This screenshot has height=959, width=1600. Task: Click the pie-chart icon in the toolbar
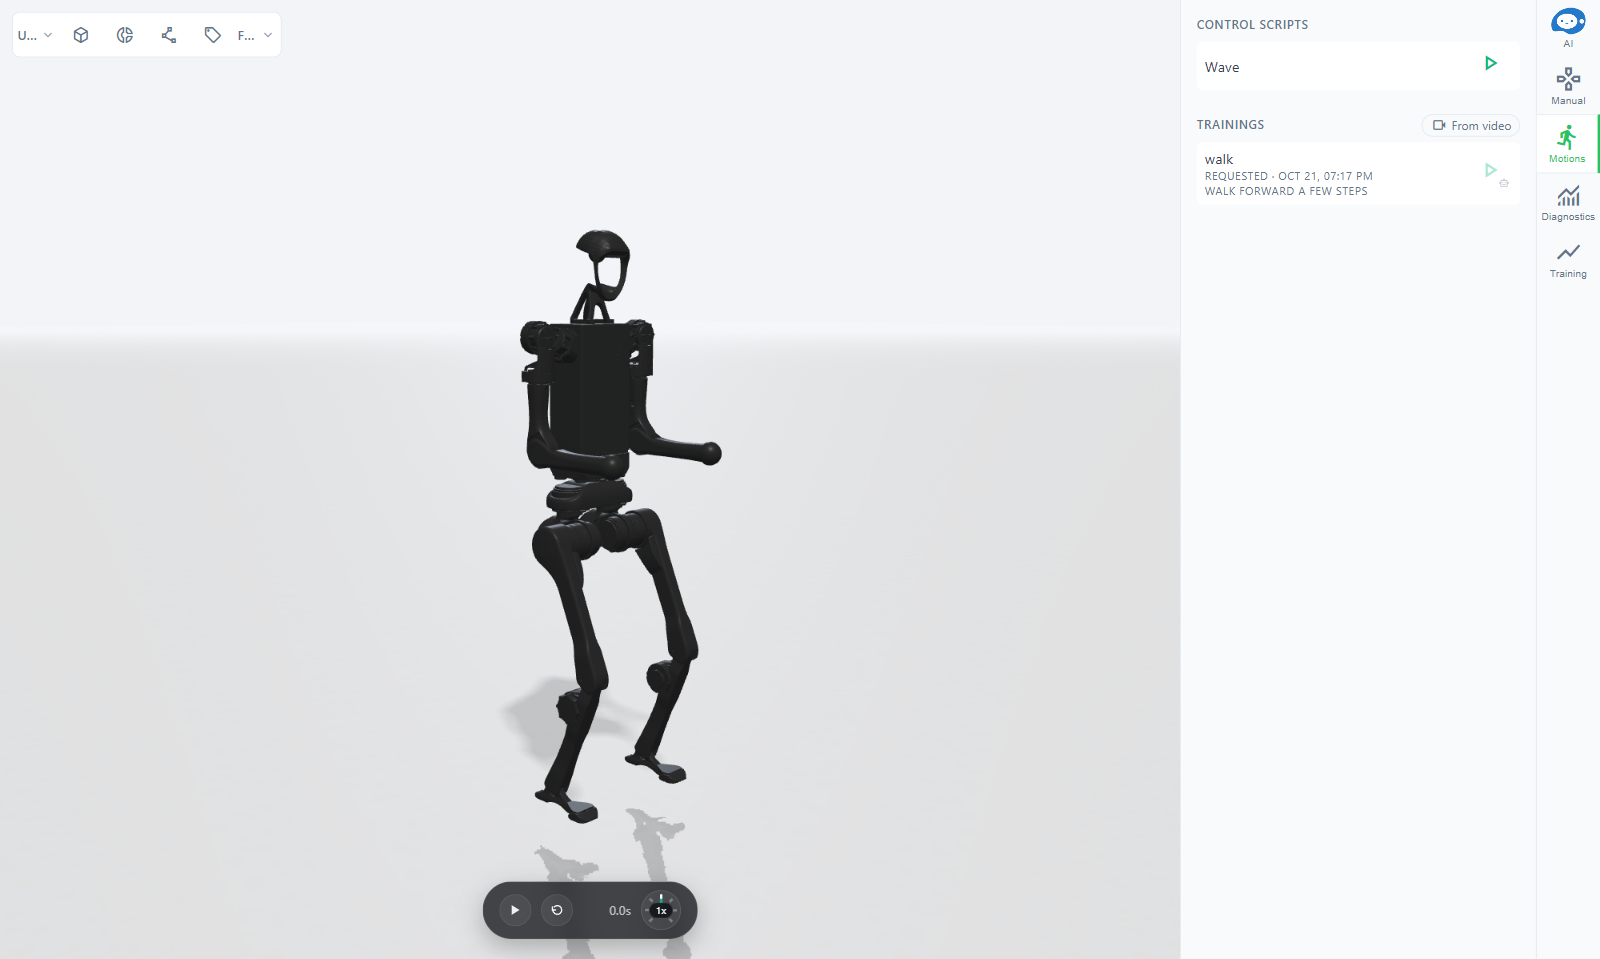[x=125, y=35]
